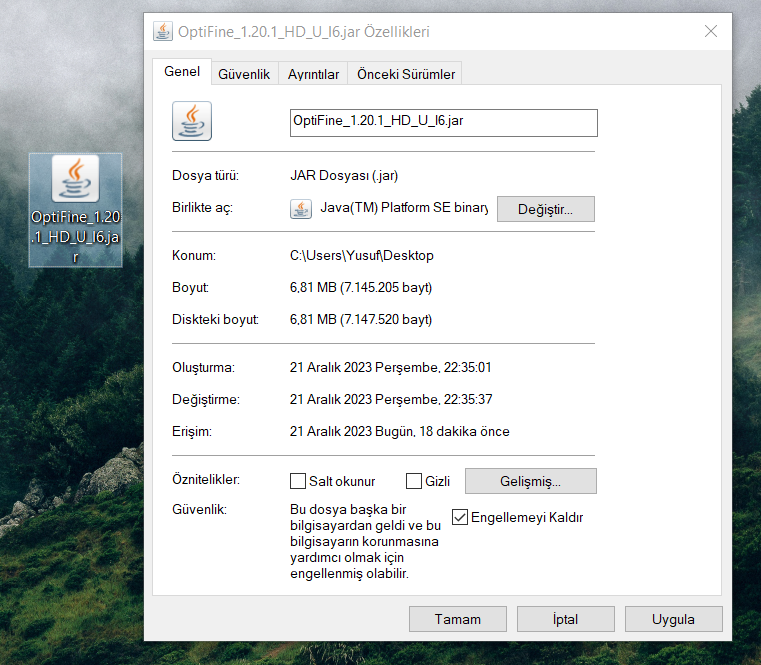
Task: Click the dialog title OptiFine_1.20.1_HD_U_I6.jar Özellikleri
Action: coord(304,32)
